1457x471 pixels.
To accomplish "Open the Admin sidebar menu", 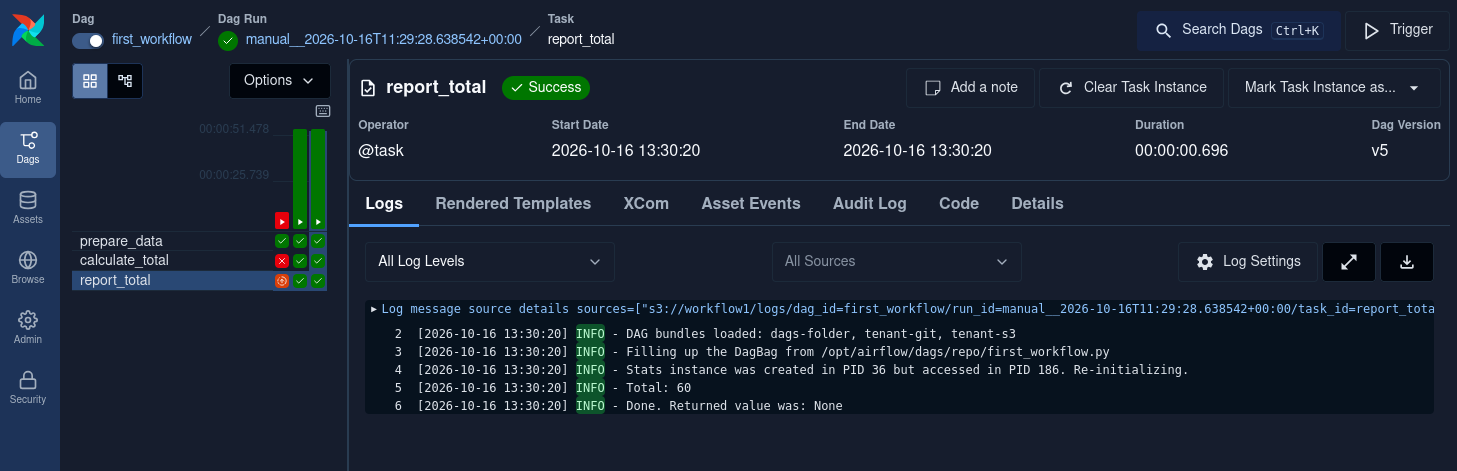I will click(x=28, y=329).
